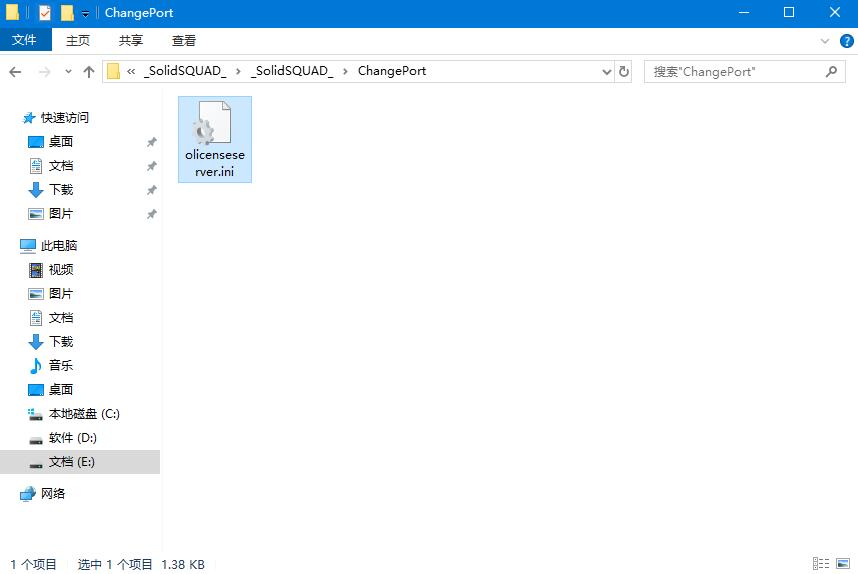Switch to large icons view layout

843,564
